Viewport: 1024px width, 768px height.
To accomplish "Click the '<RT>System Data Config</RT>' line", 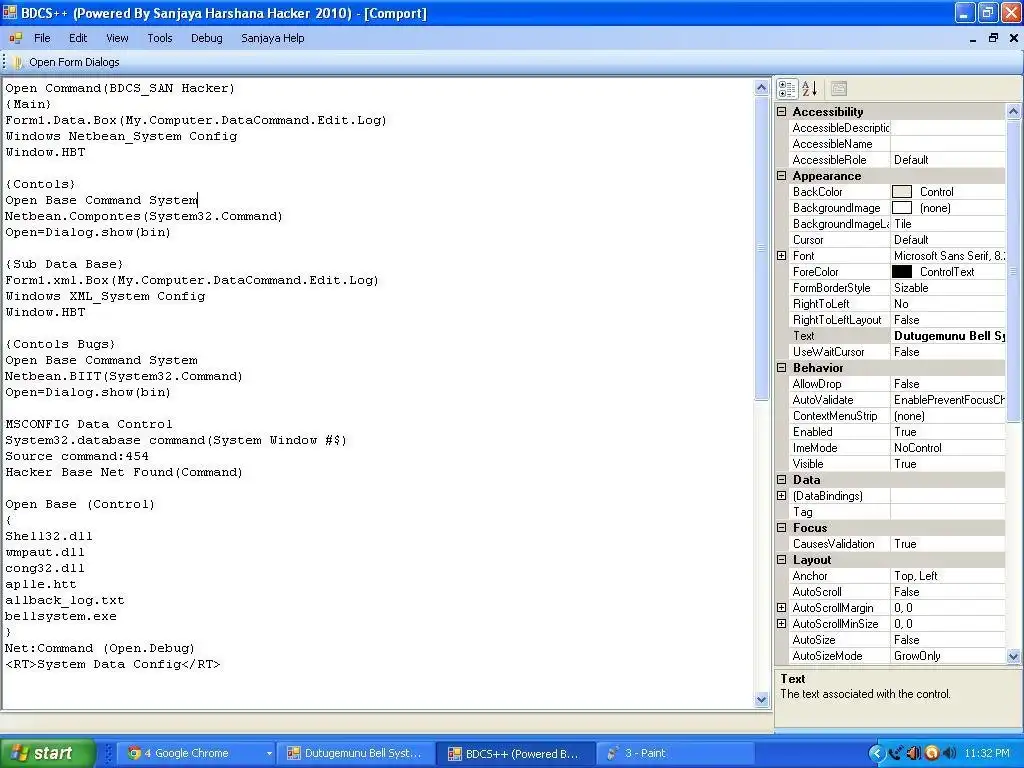I will point(112,664).
